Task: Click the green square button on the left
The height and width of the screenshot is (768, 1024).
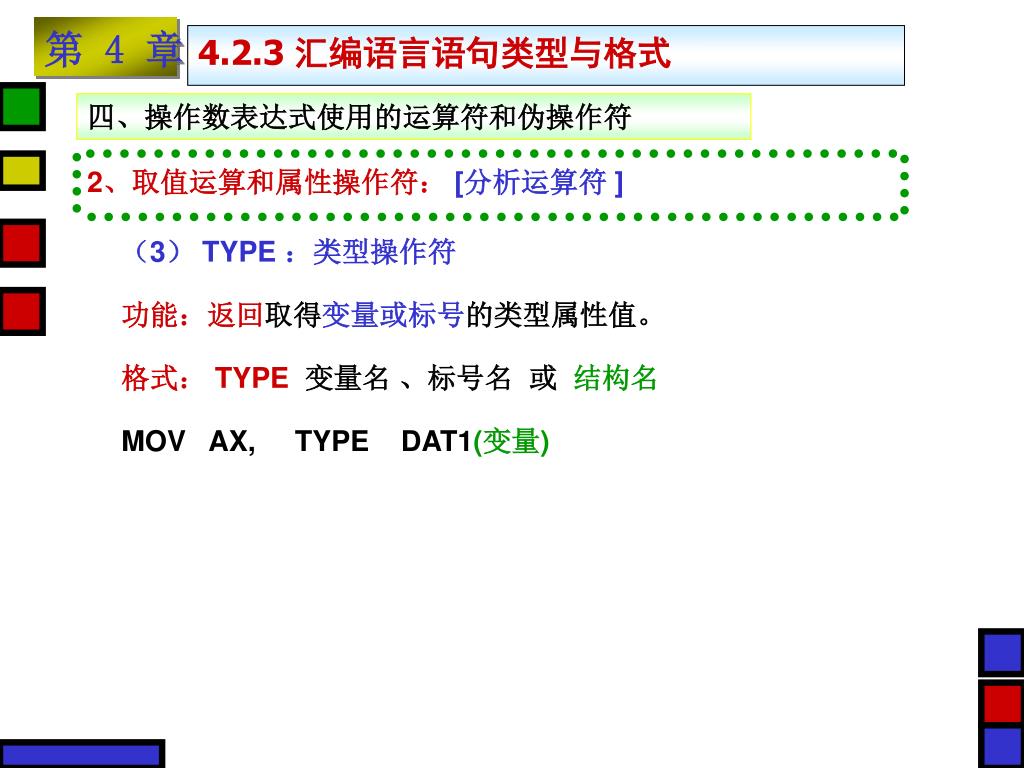Action: coord(22,106)
